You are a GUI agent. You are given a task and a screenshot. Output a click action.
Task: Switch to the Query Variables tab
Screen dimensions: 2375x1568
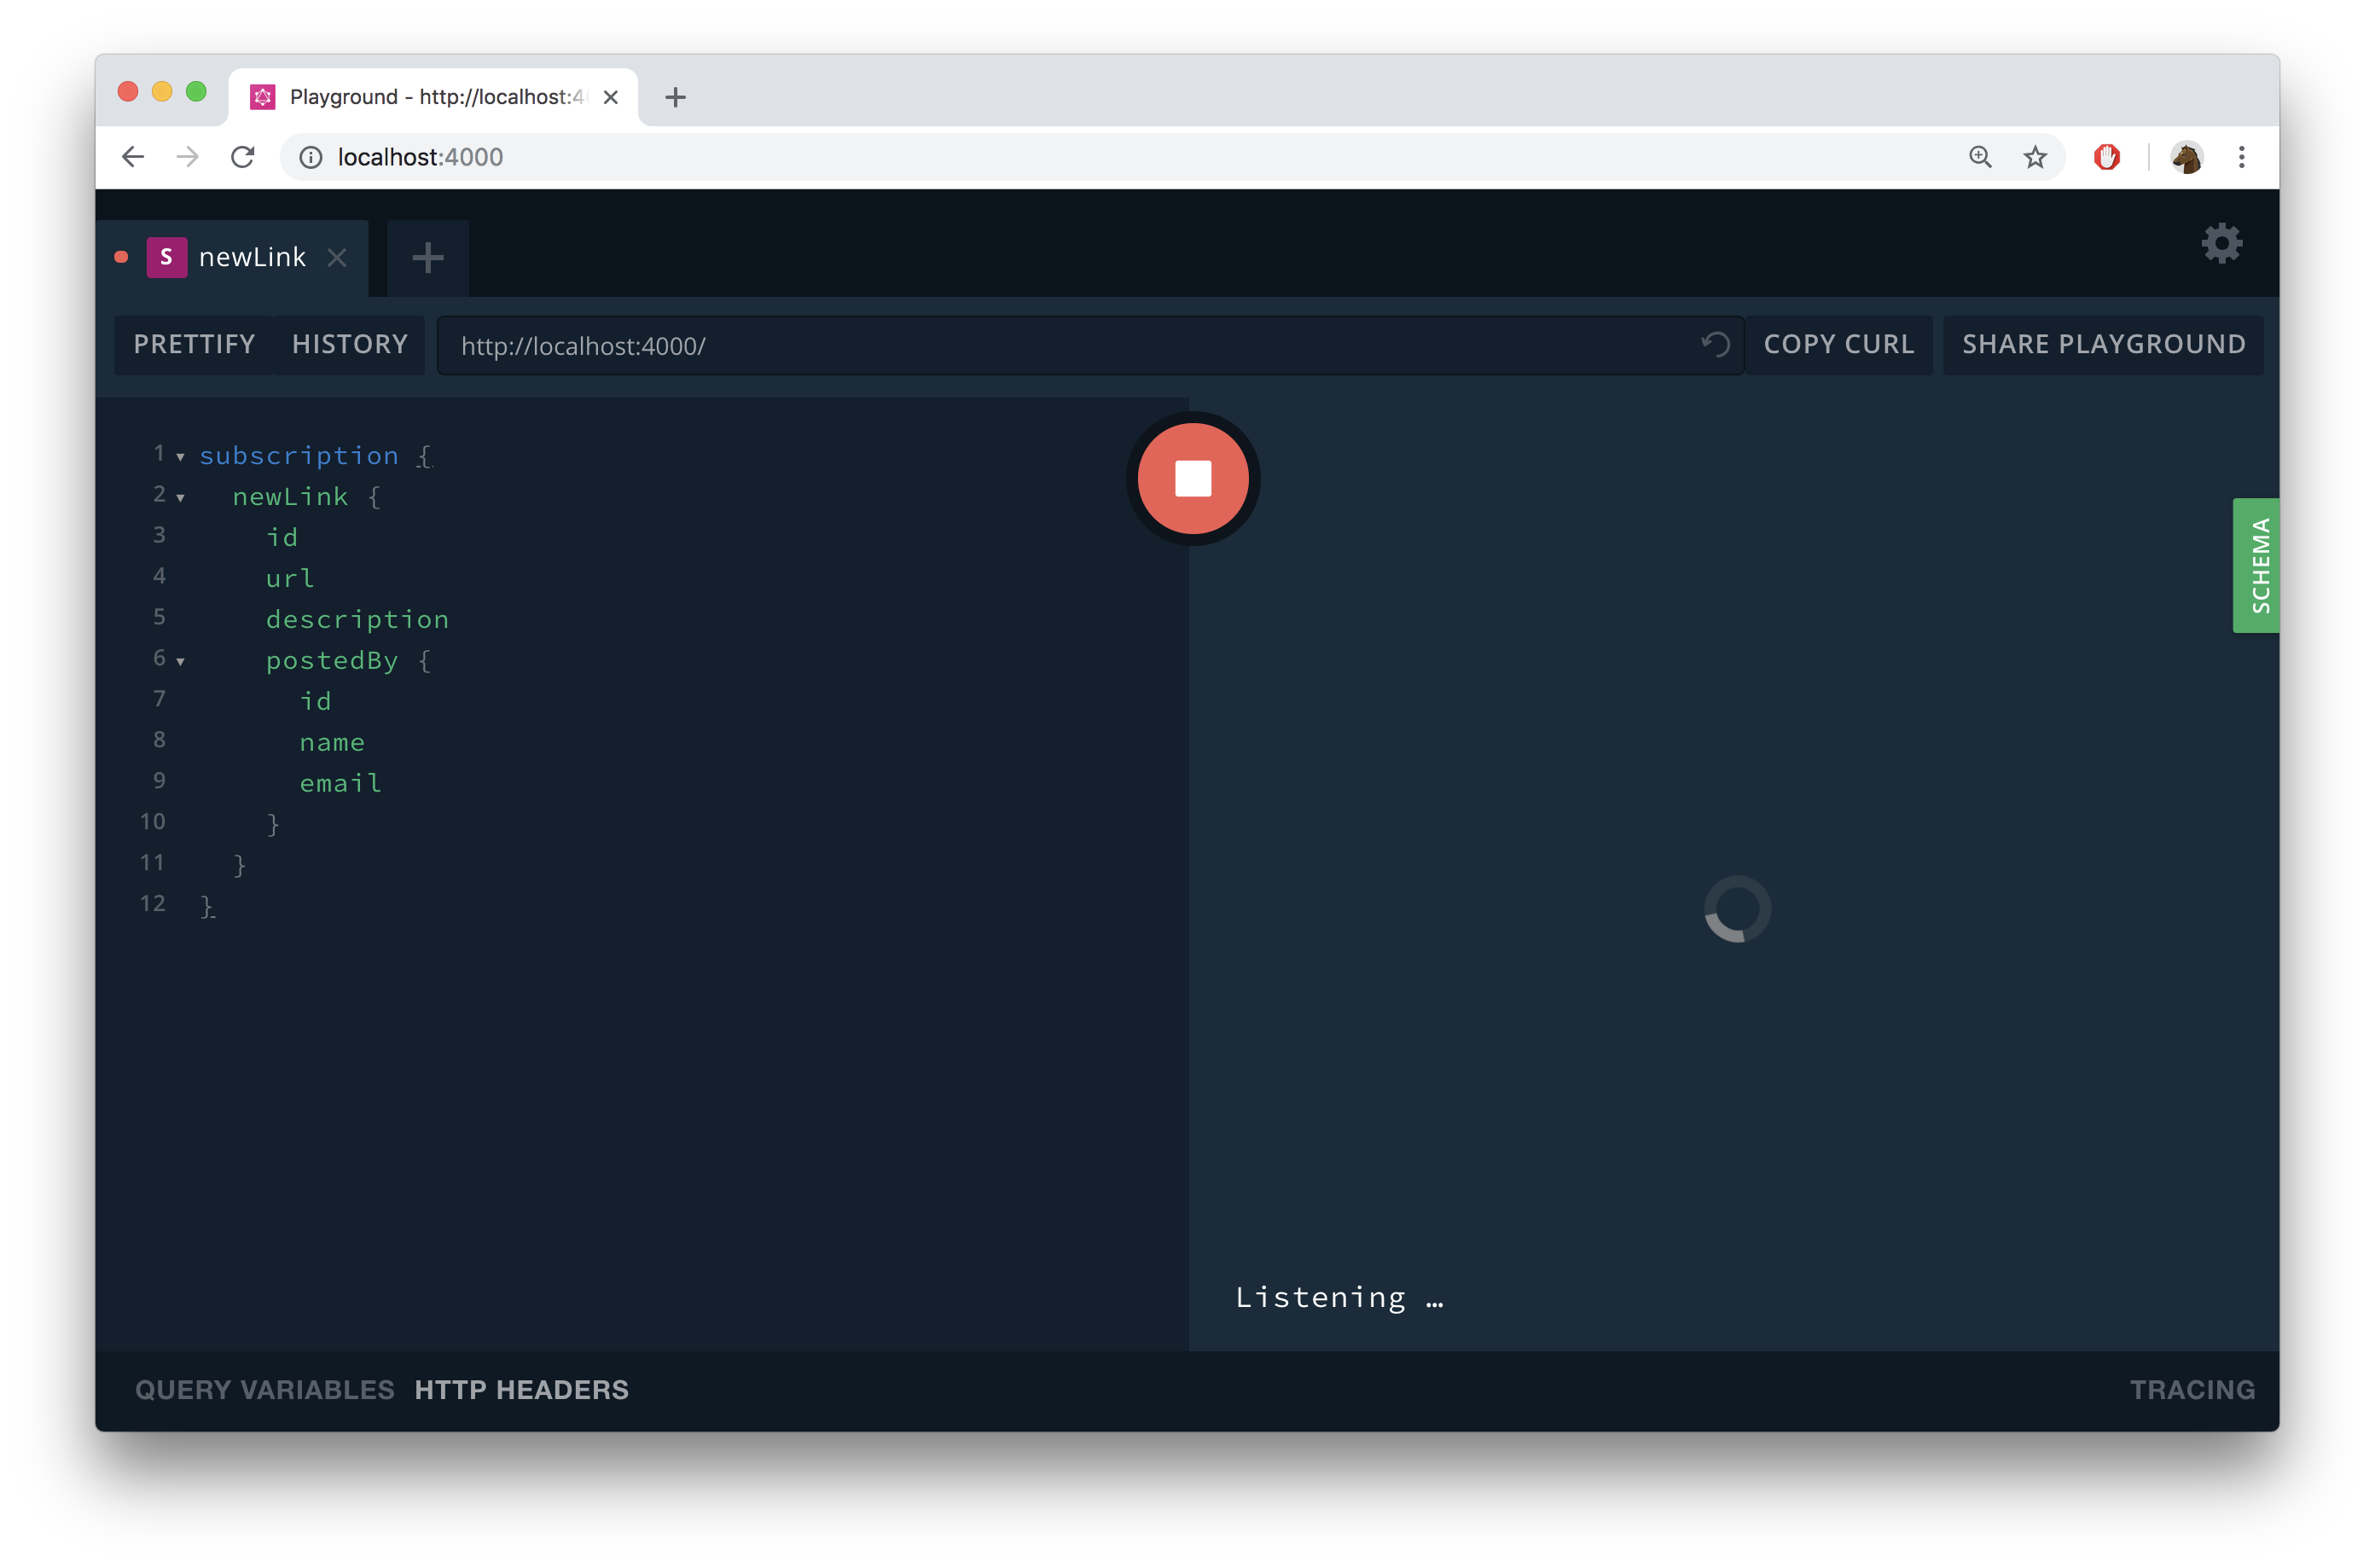[x=264, y=1389]
